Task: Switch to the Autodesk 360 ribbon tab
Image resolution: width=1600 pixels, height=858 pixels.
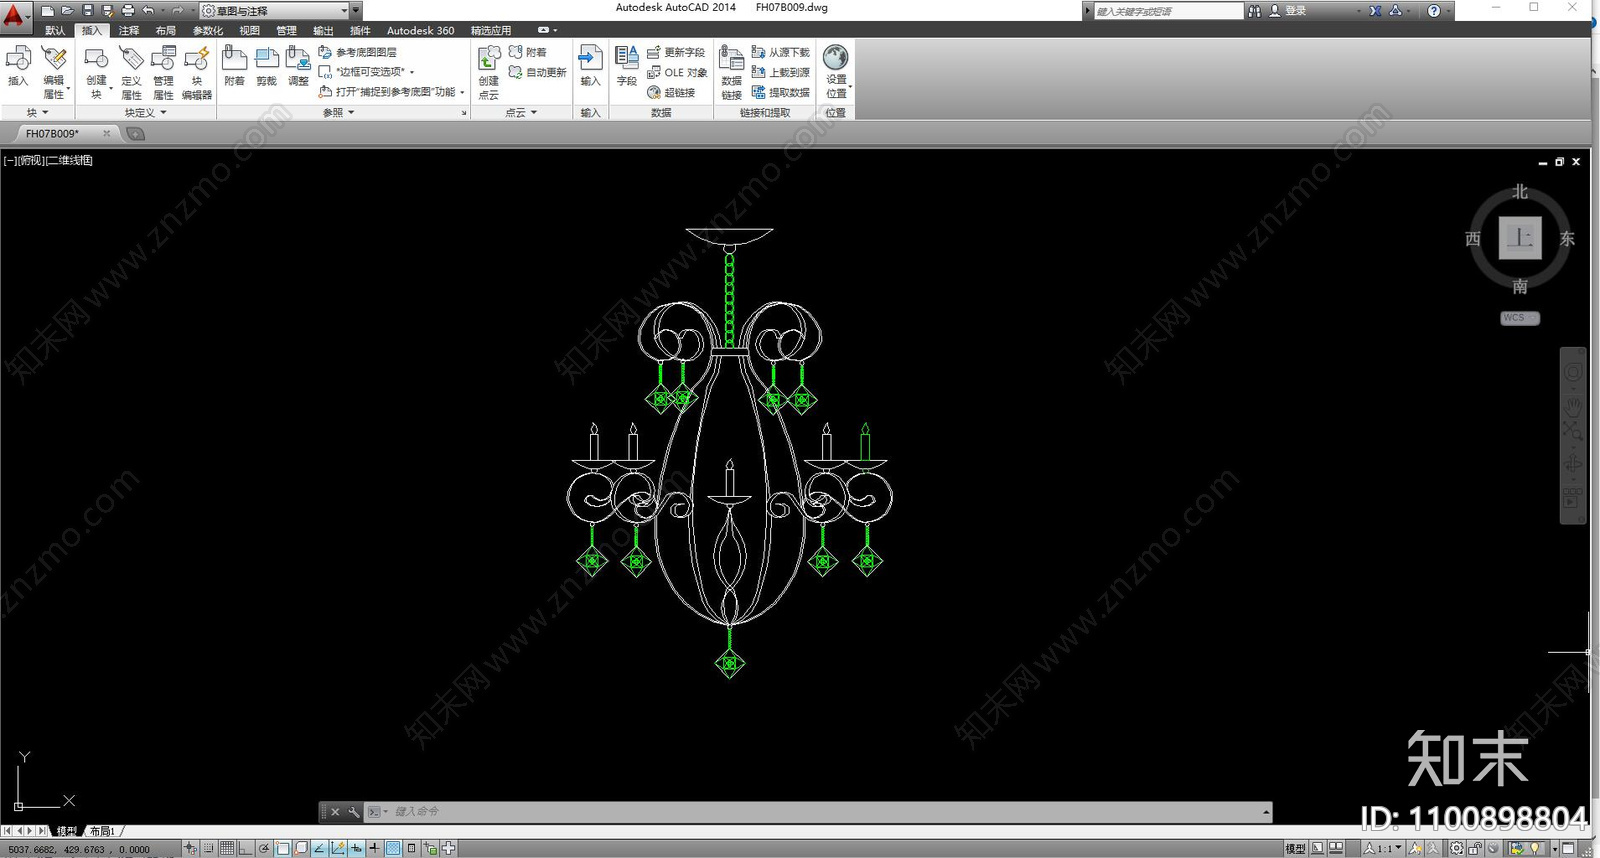Action: pos(420,31)
